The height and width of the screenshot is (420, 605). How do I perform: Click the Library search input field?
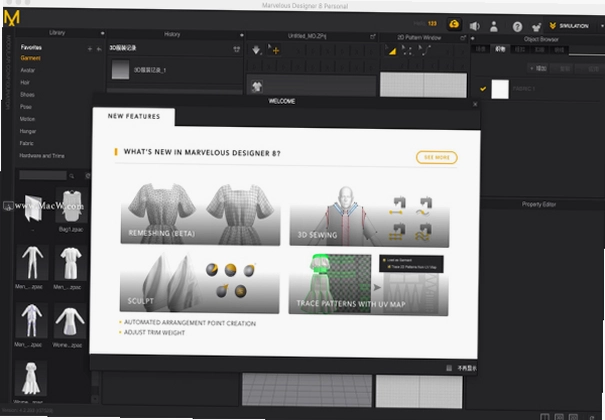click(43, 175)
